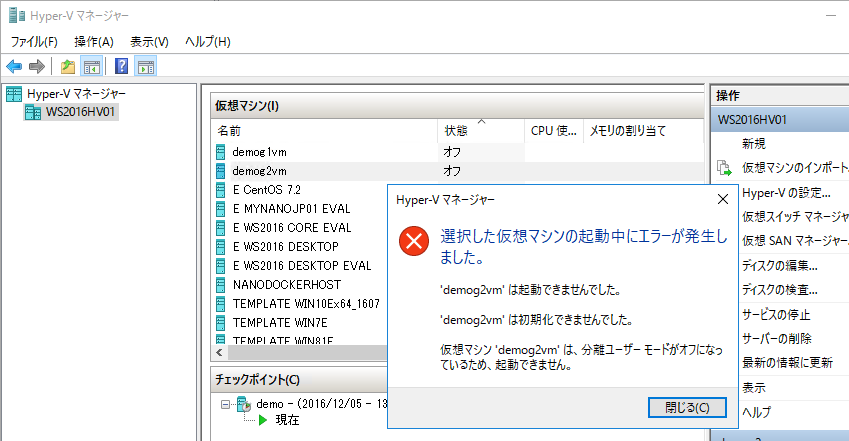Select the demog2vm row

pyautogui.click(x=458, y=171)
